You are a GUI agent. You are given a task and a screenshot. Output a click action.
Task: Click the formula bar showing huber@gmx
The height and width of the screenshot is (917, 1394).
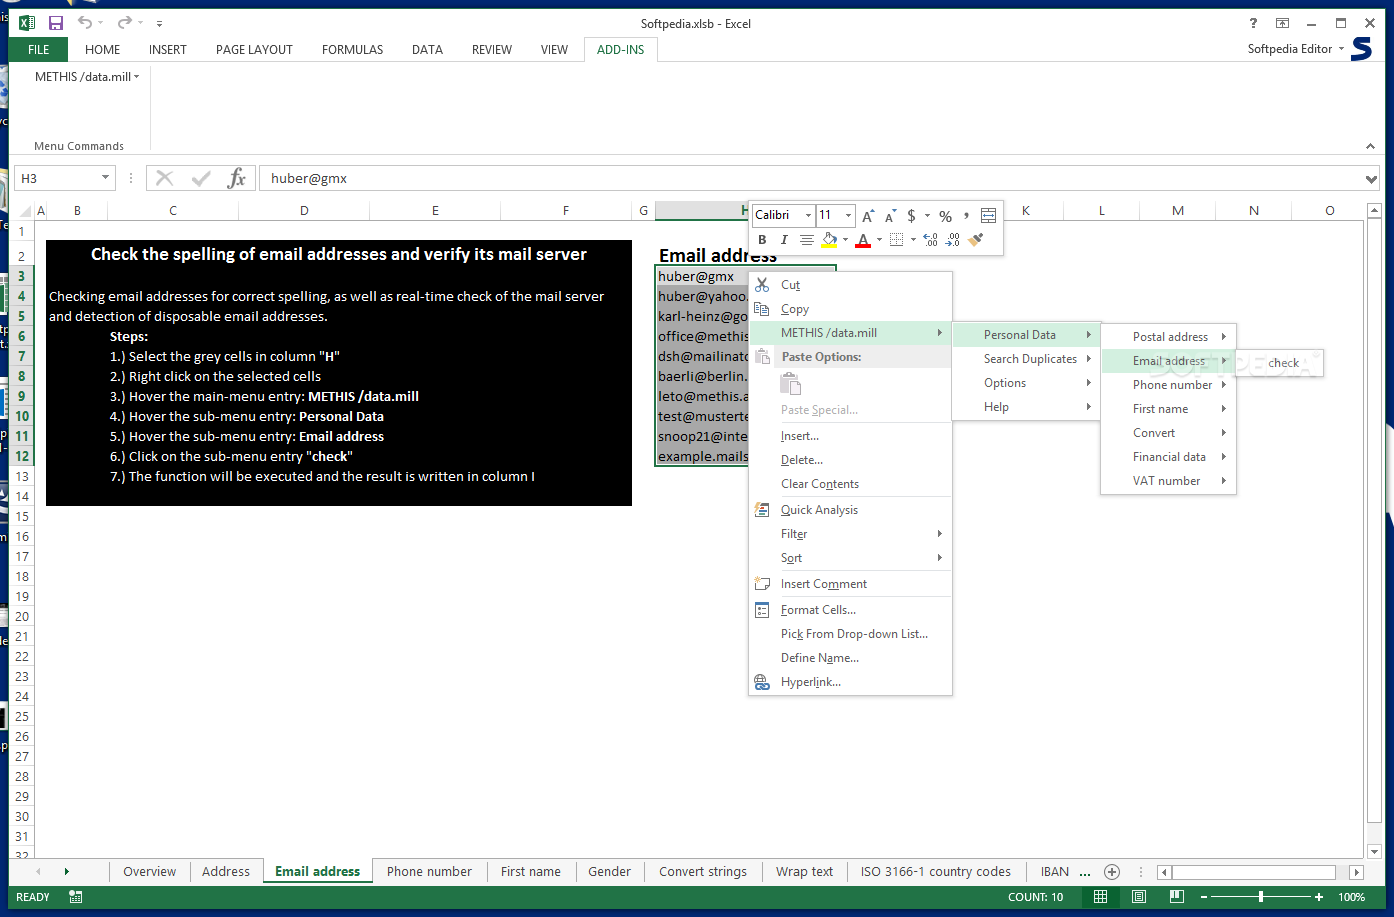810,178
